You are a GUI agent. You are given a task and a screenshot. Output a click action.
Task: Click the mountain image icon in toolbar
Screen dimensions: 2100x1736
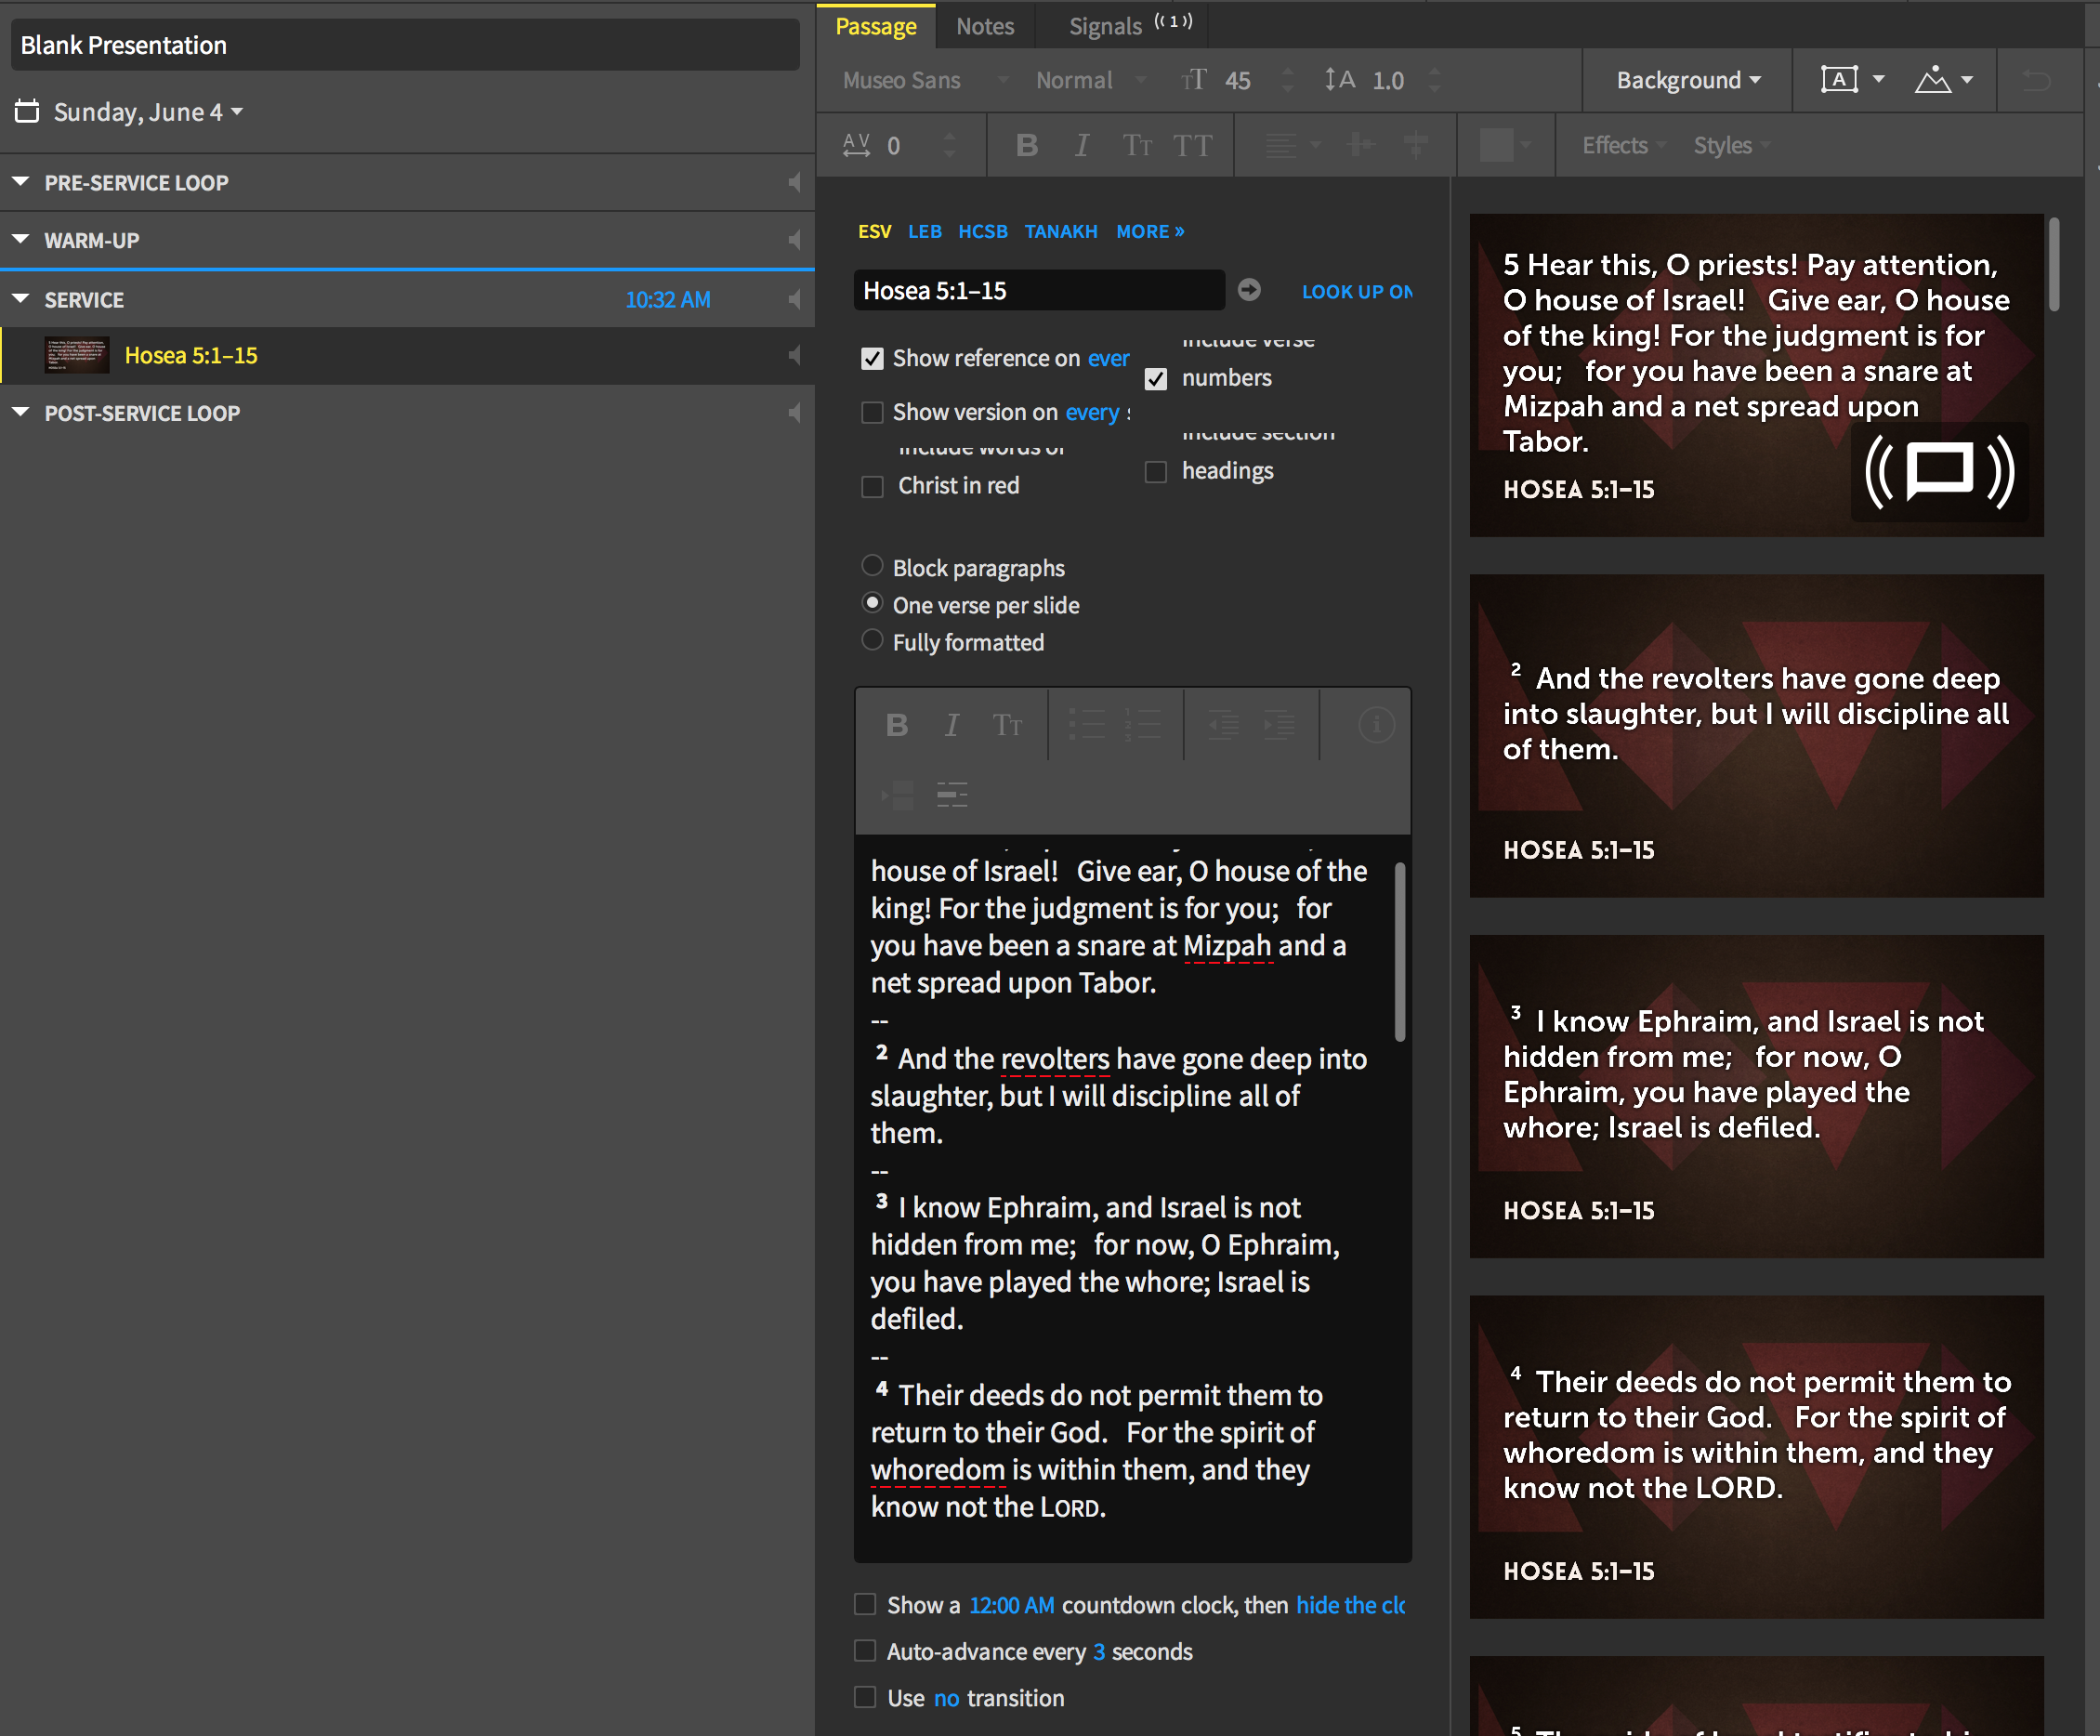[x=1932, y=79]
